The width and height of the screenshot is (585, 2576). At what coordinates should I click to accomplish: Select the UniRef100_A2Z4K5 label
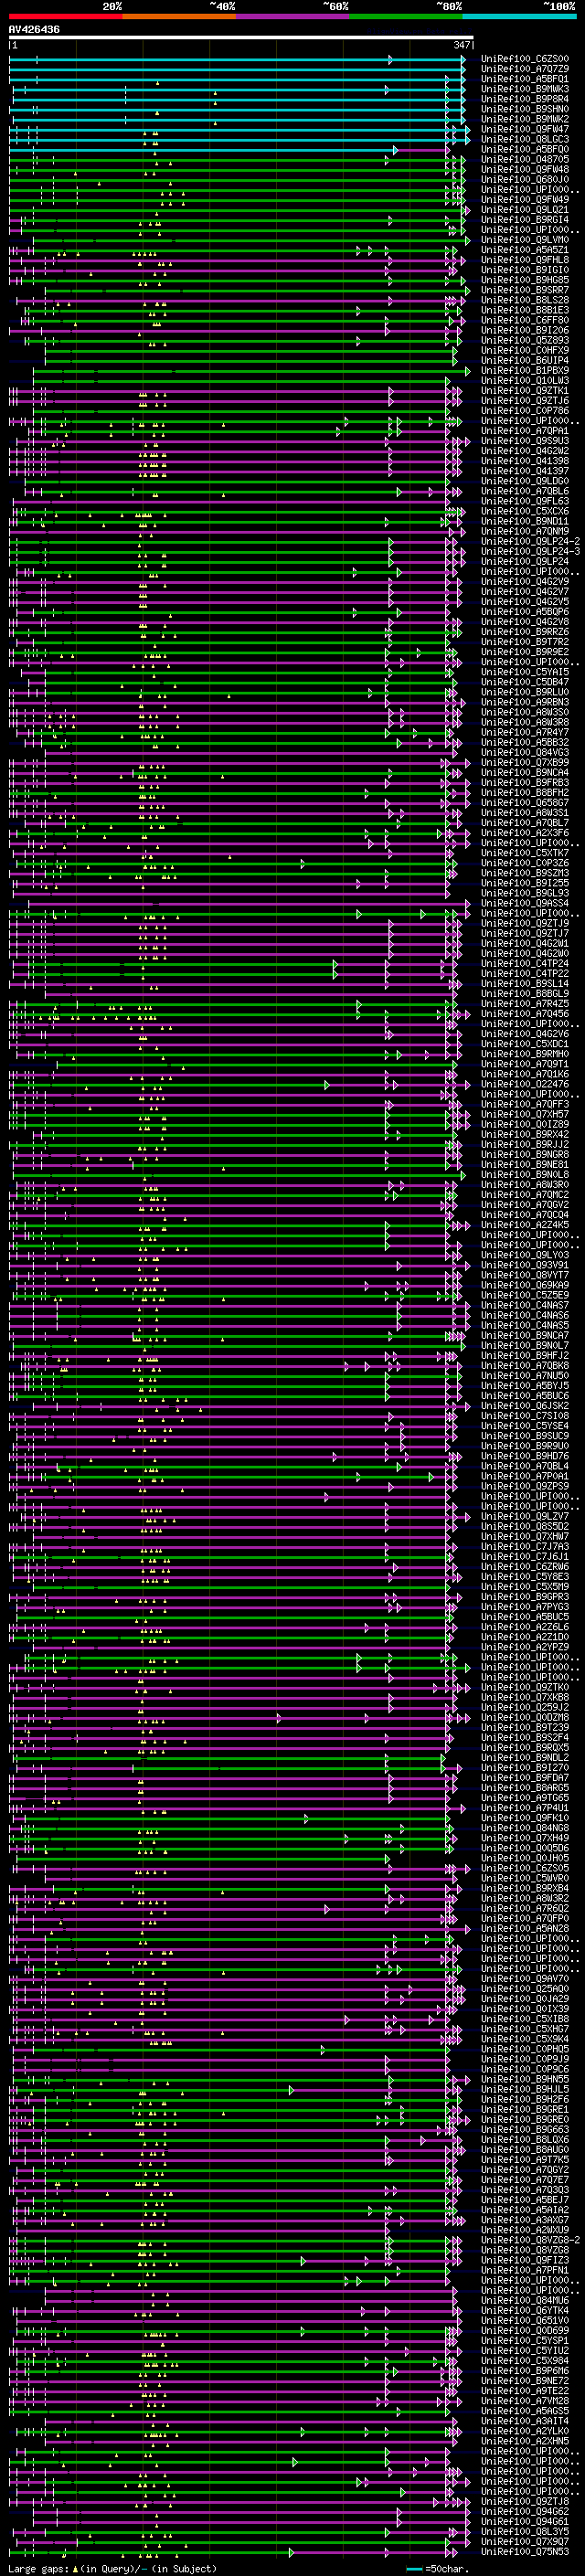[525, 1224]
